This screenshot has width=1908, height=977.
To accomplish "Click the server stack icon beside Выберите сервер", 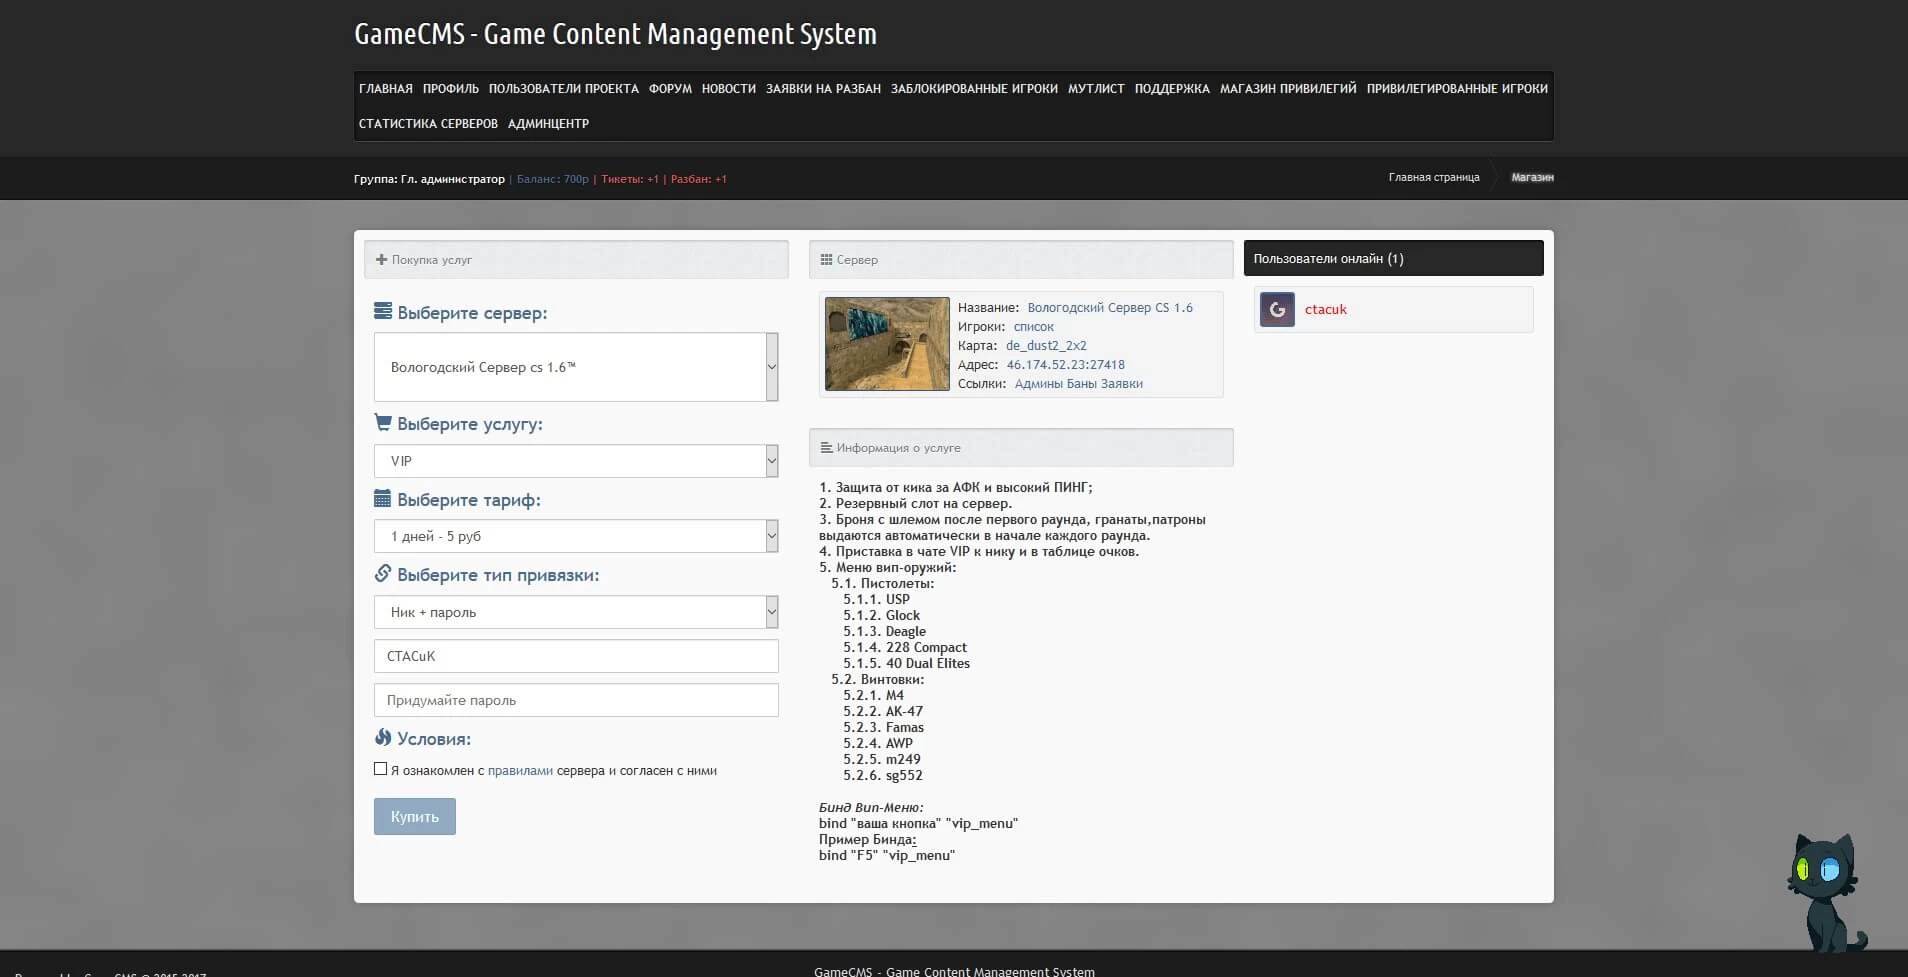I will tap(383, 312).
